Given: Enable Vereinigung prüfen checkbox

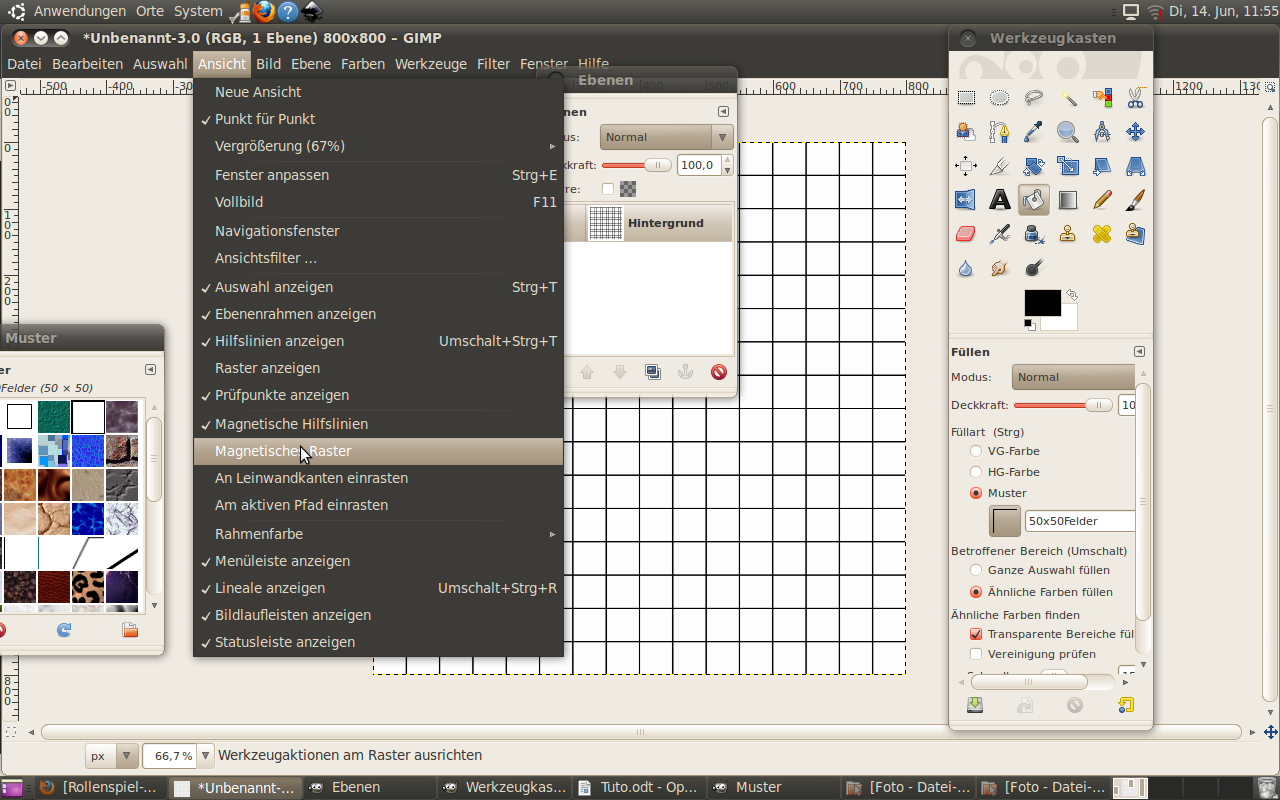Looking at the screenshot, I should pyautogui.click(x=976, y=654).
